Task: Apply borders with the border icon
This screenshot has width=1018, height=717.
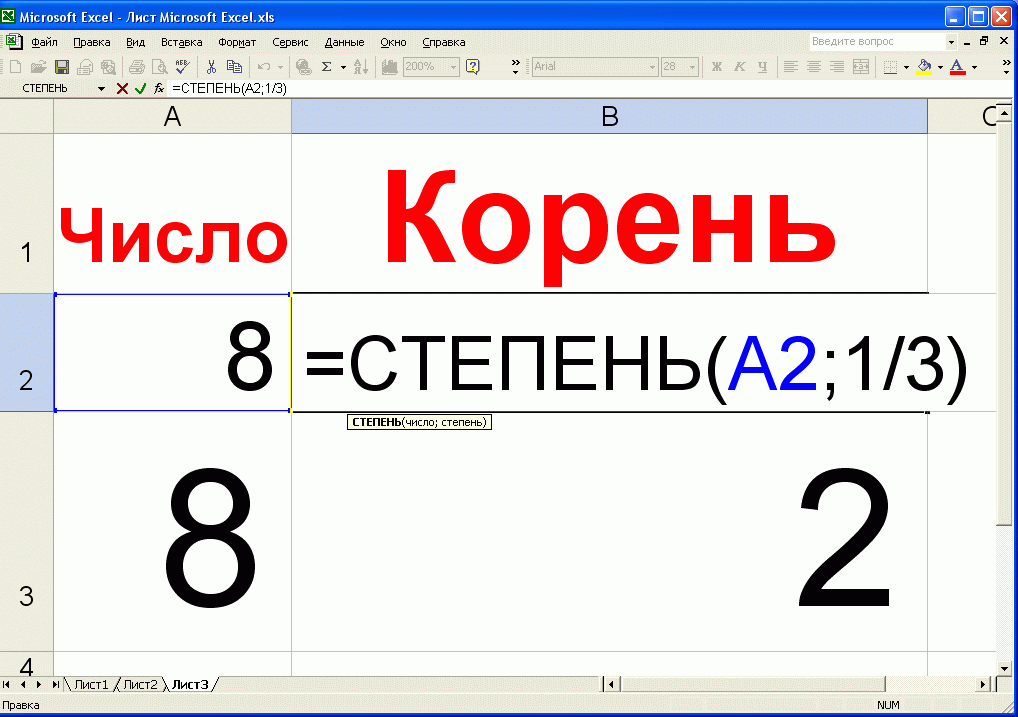Action: 890,66
